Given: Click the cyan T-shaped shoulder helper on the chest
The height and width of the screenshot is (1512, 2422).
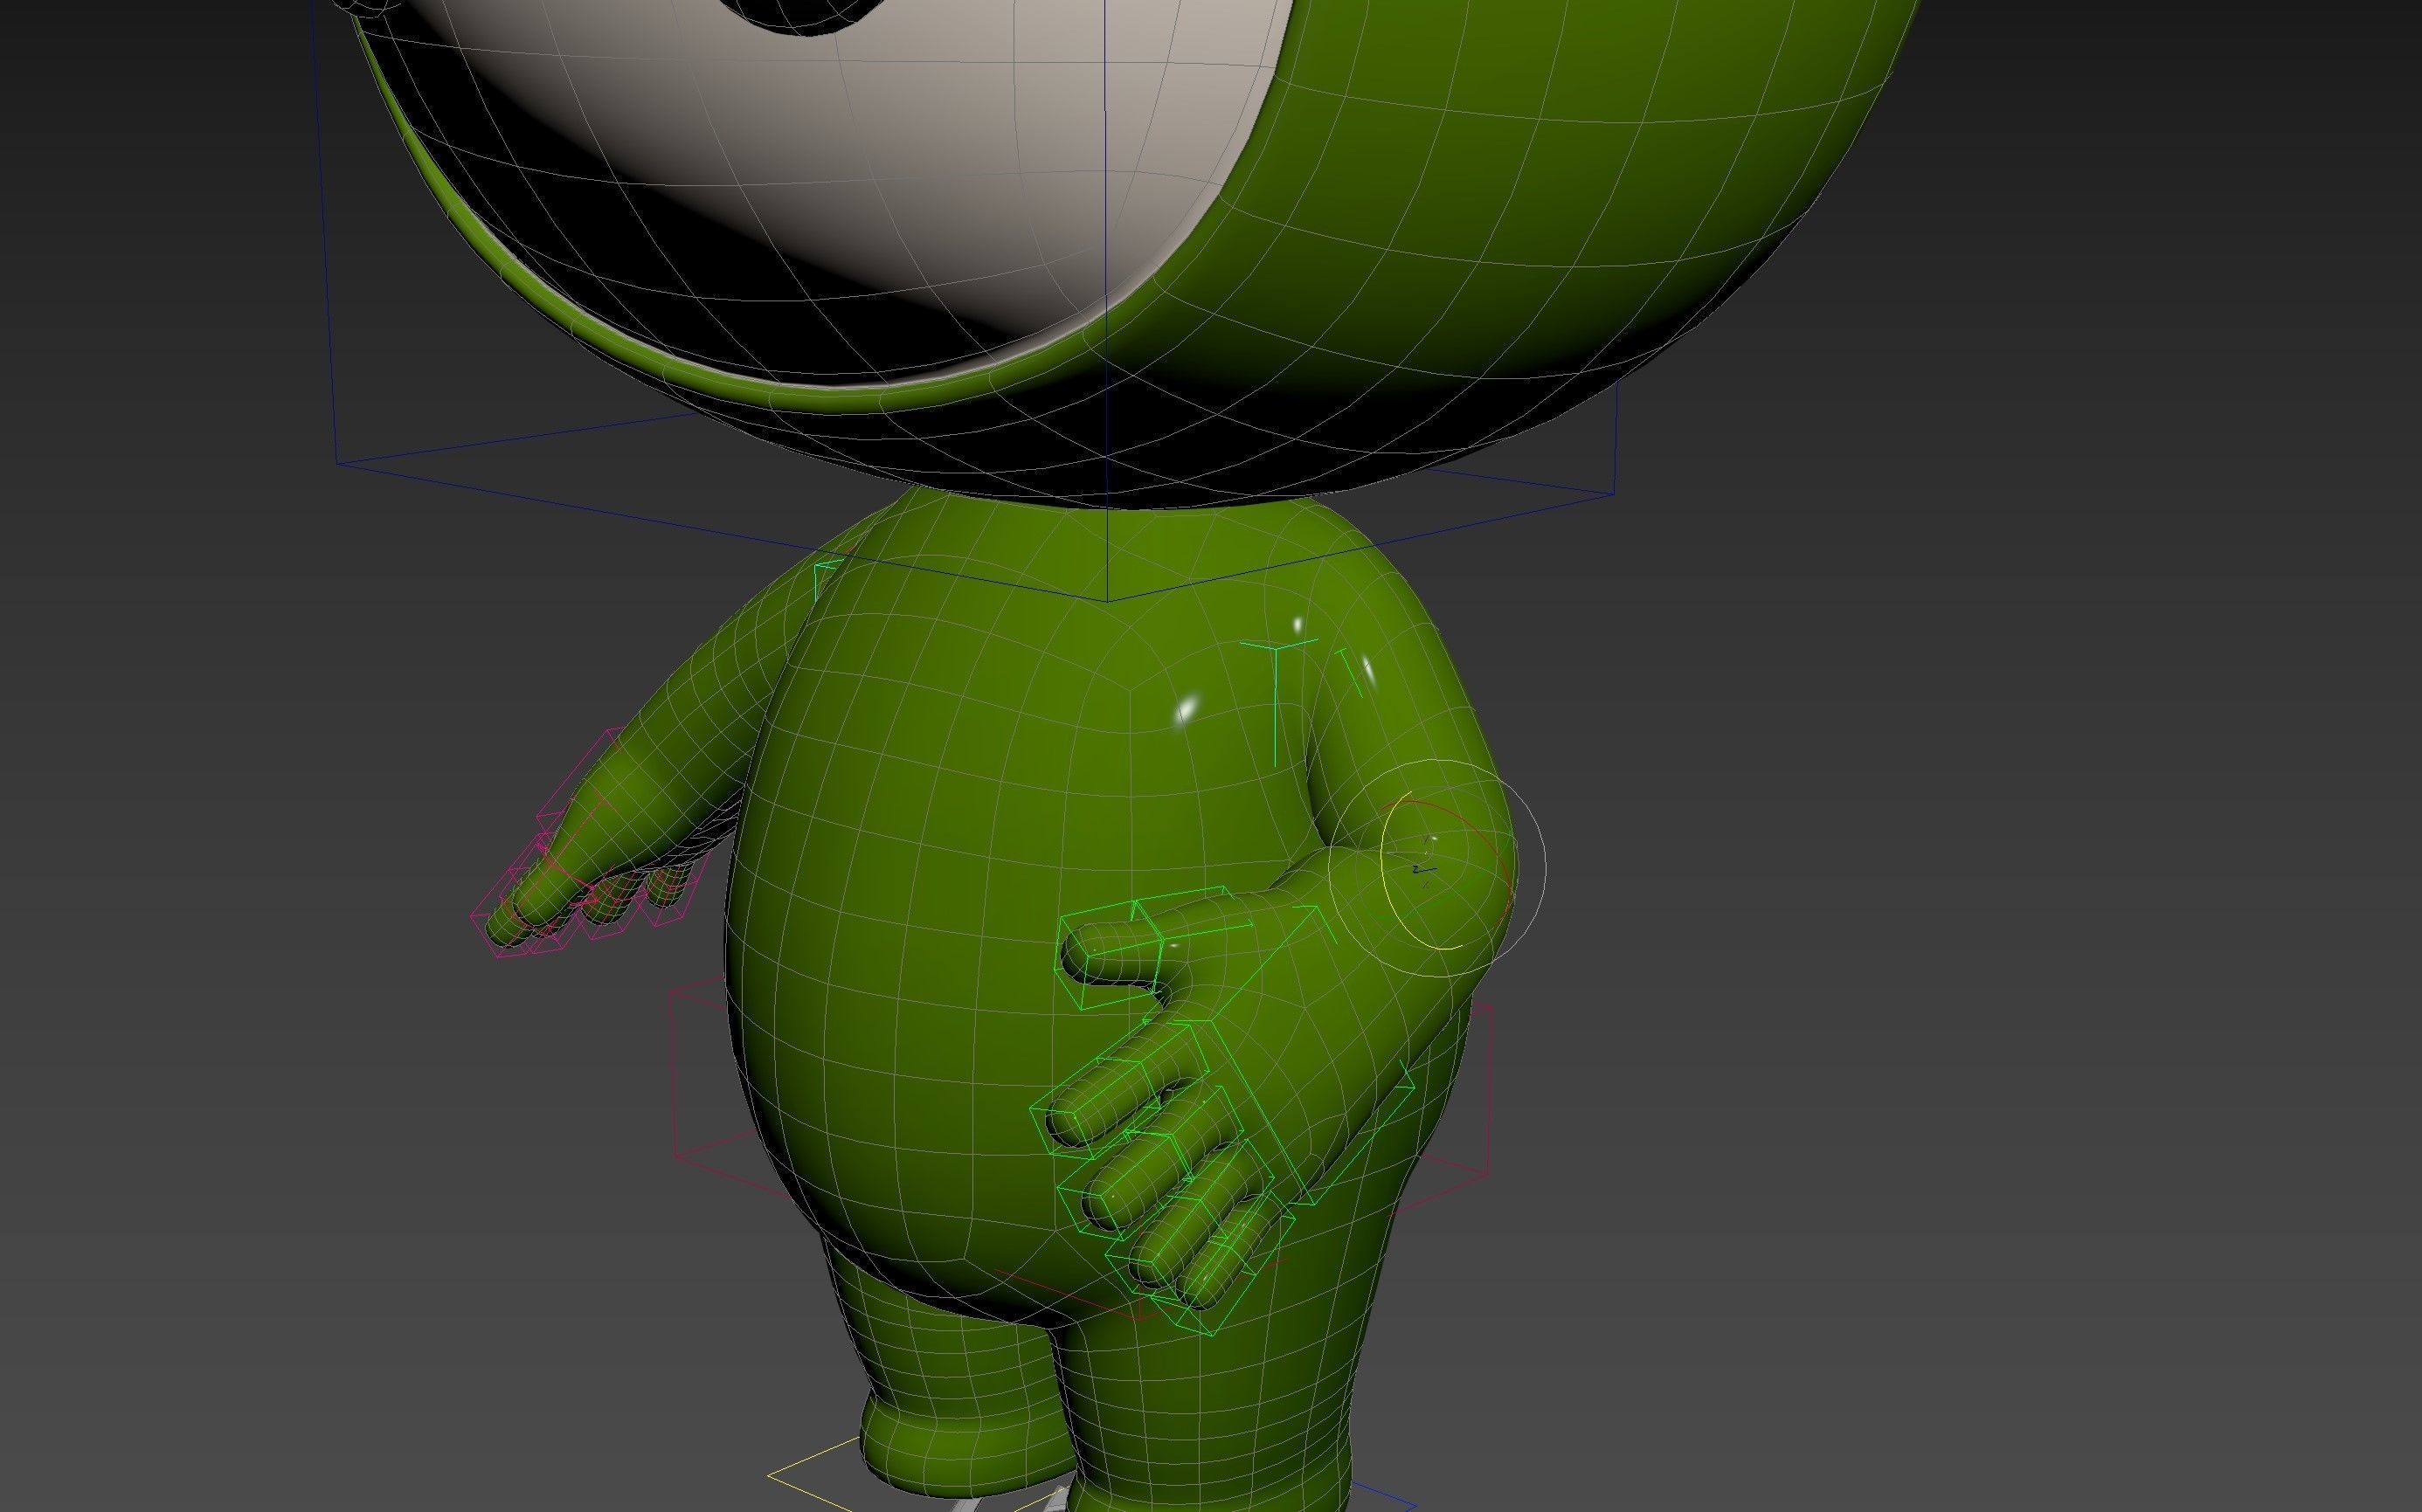Looking at the screenshot, I should tap(1275, 703).
